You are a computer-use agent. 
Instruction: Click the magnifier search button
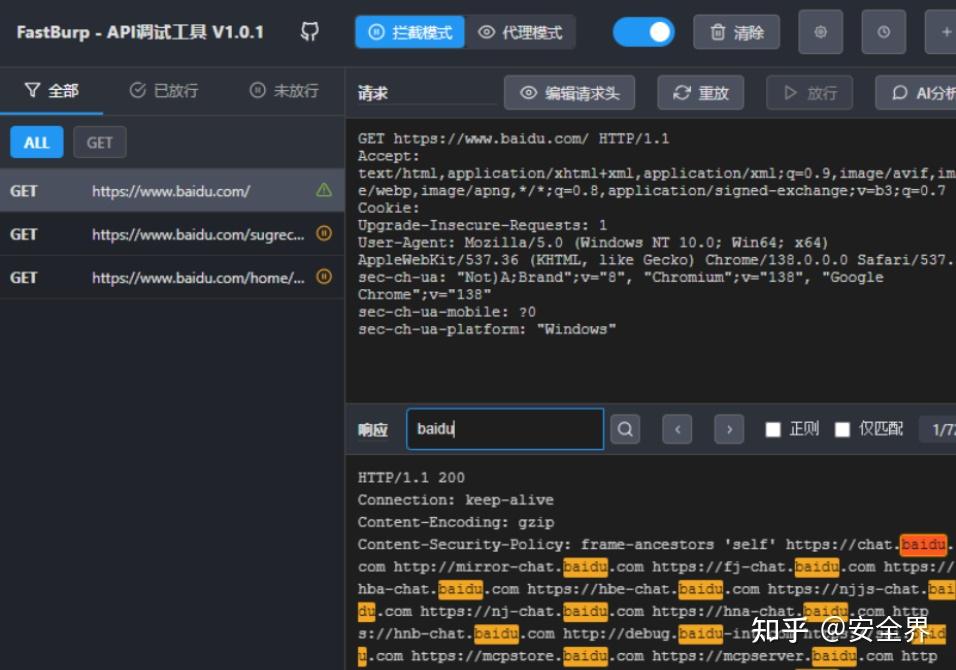[625, 429]
